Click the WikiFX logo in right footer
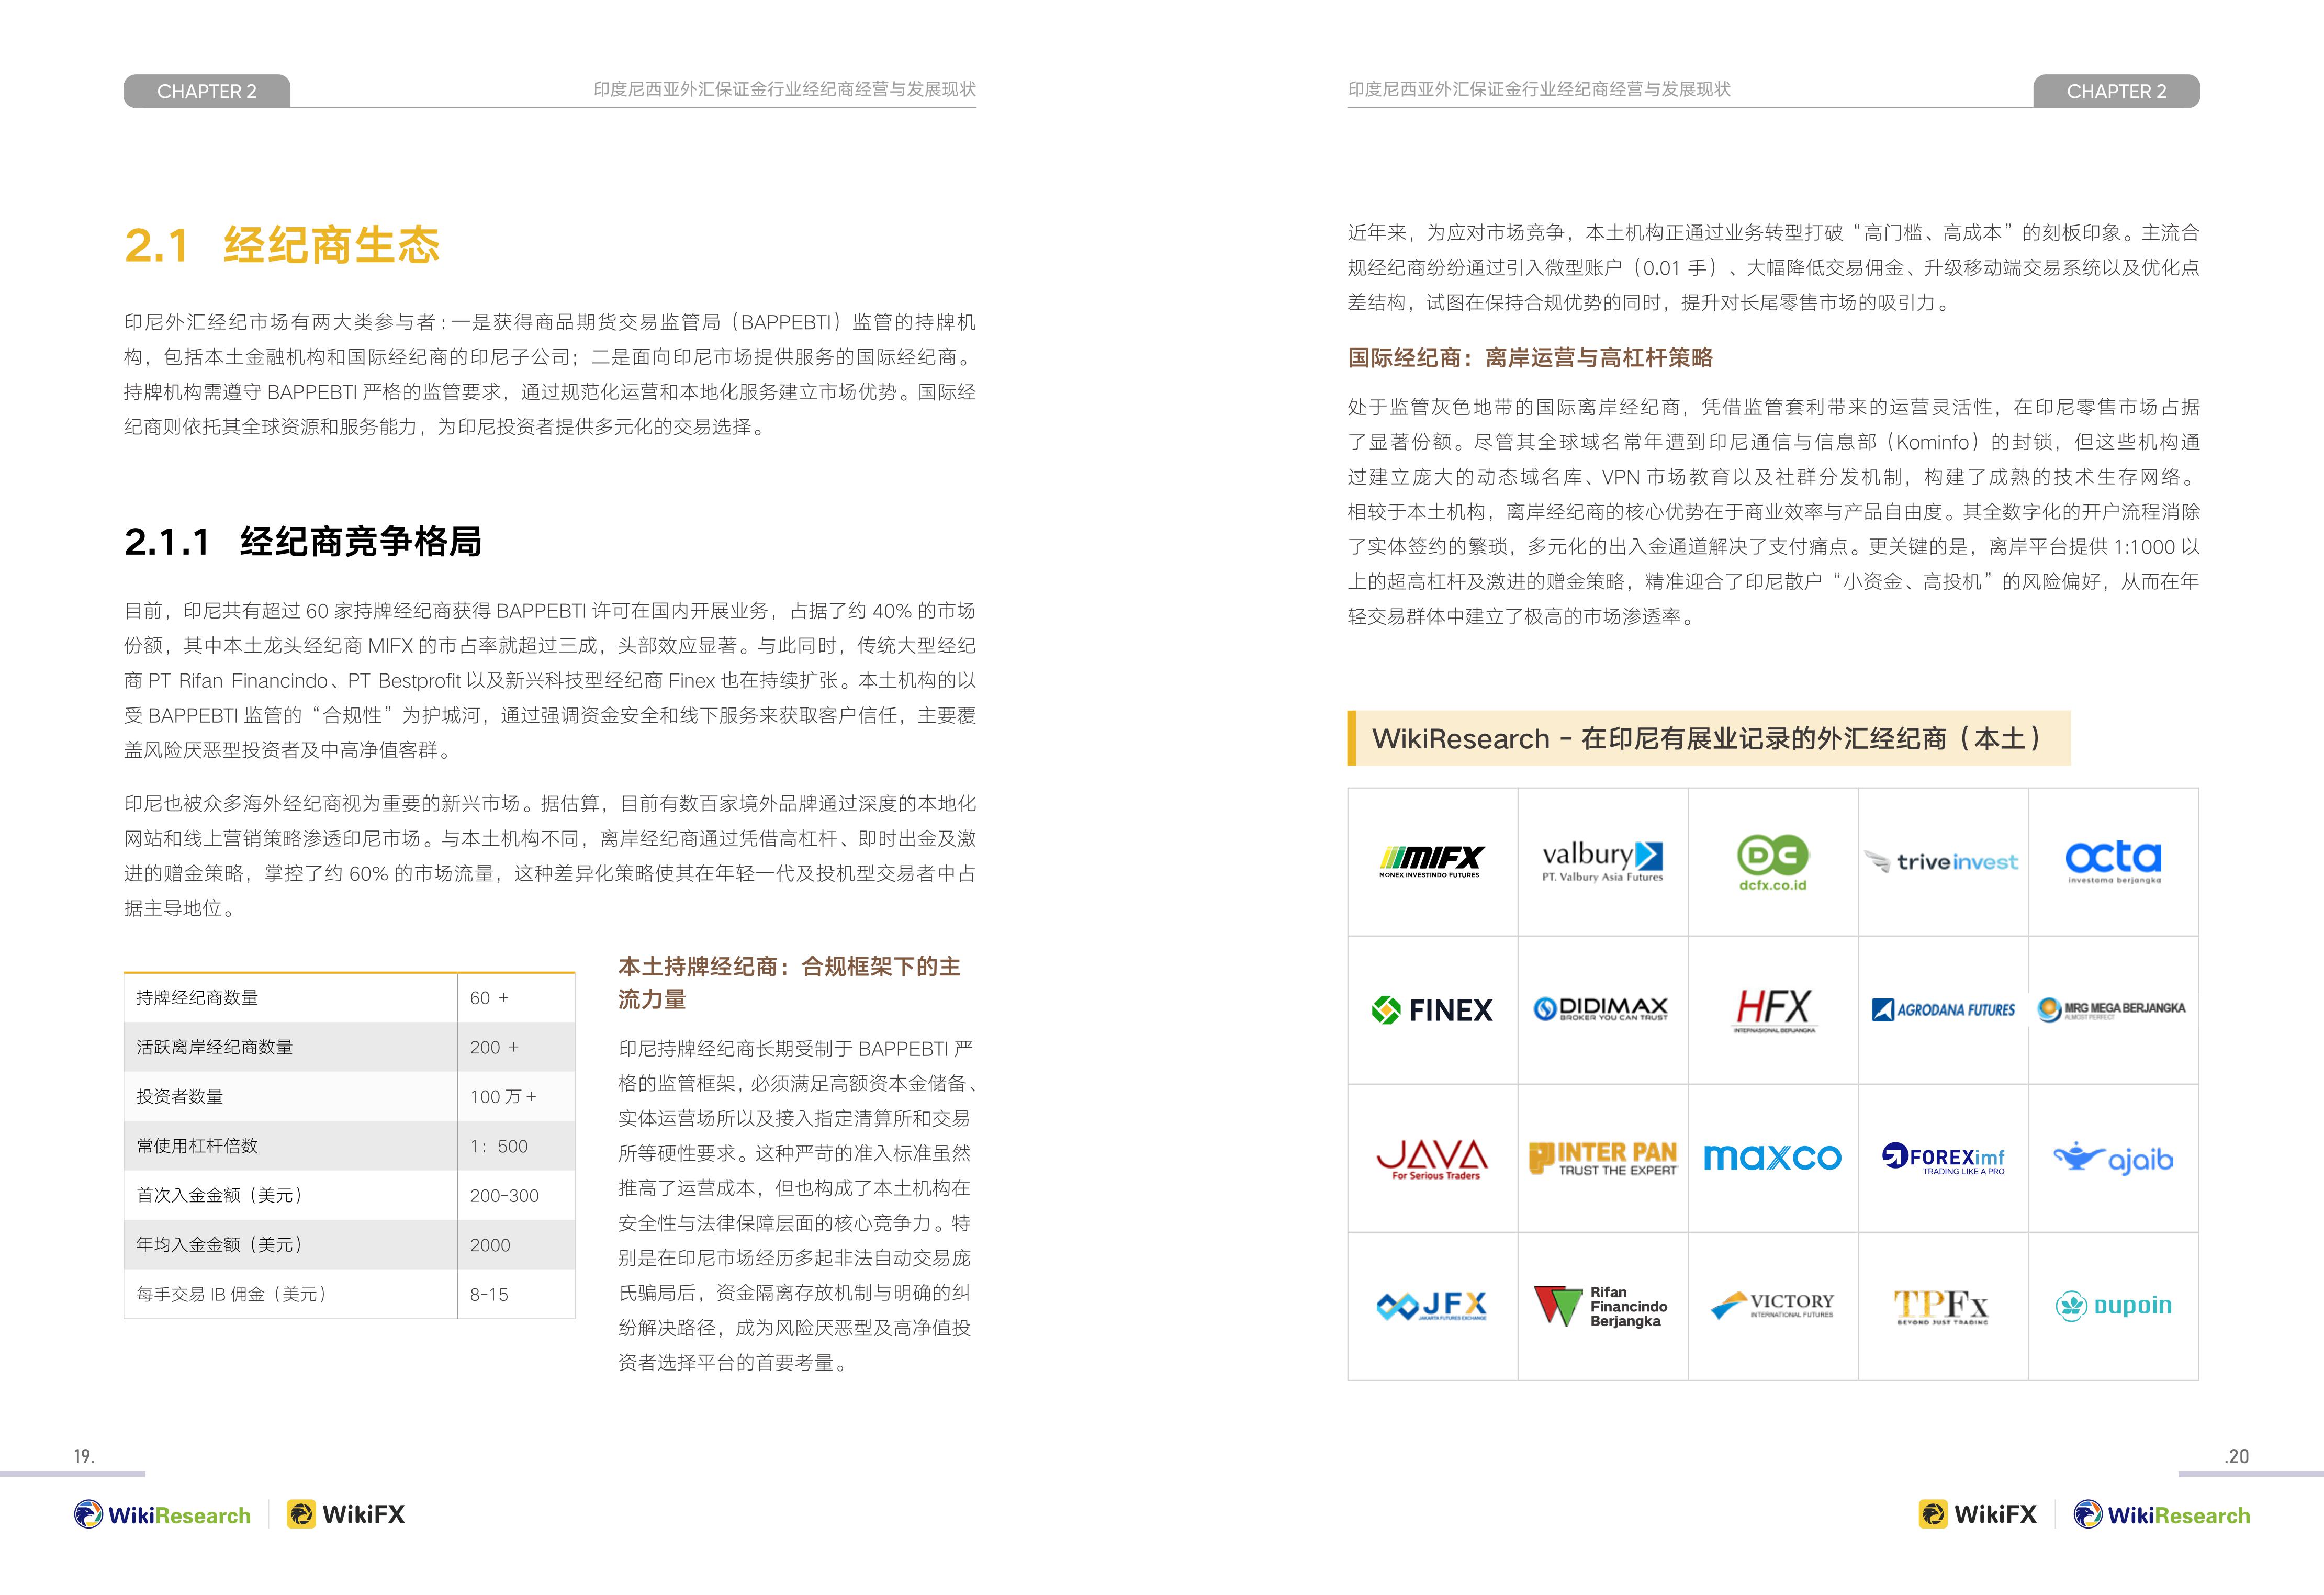The image size is (2324, 1595). 1978,1515
